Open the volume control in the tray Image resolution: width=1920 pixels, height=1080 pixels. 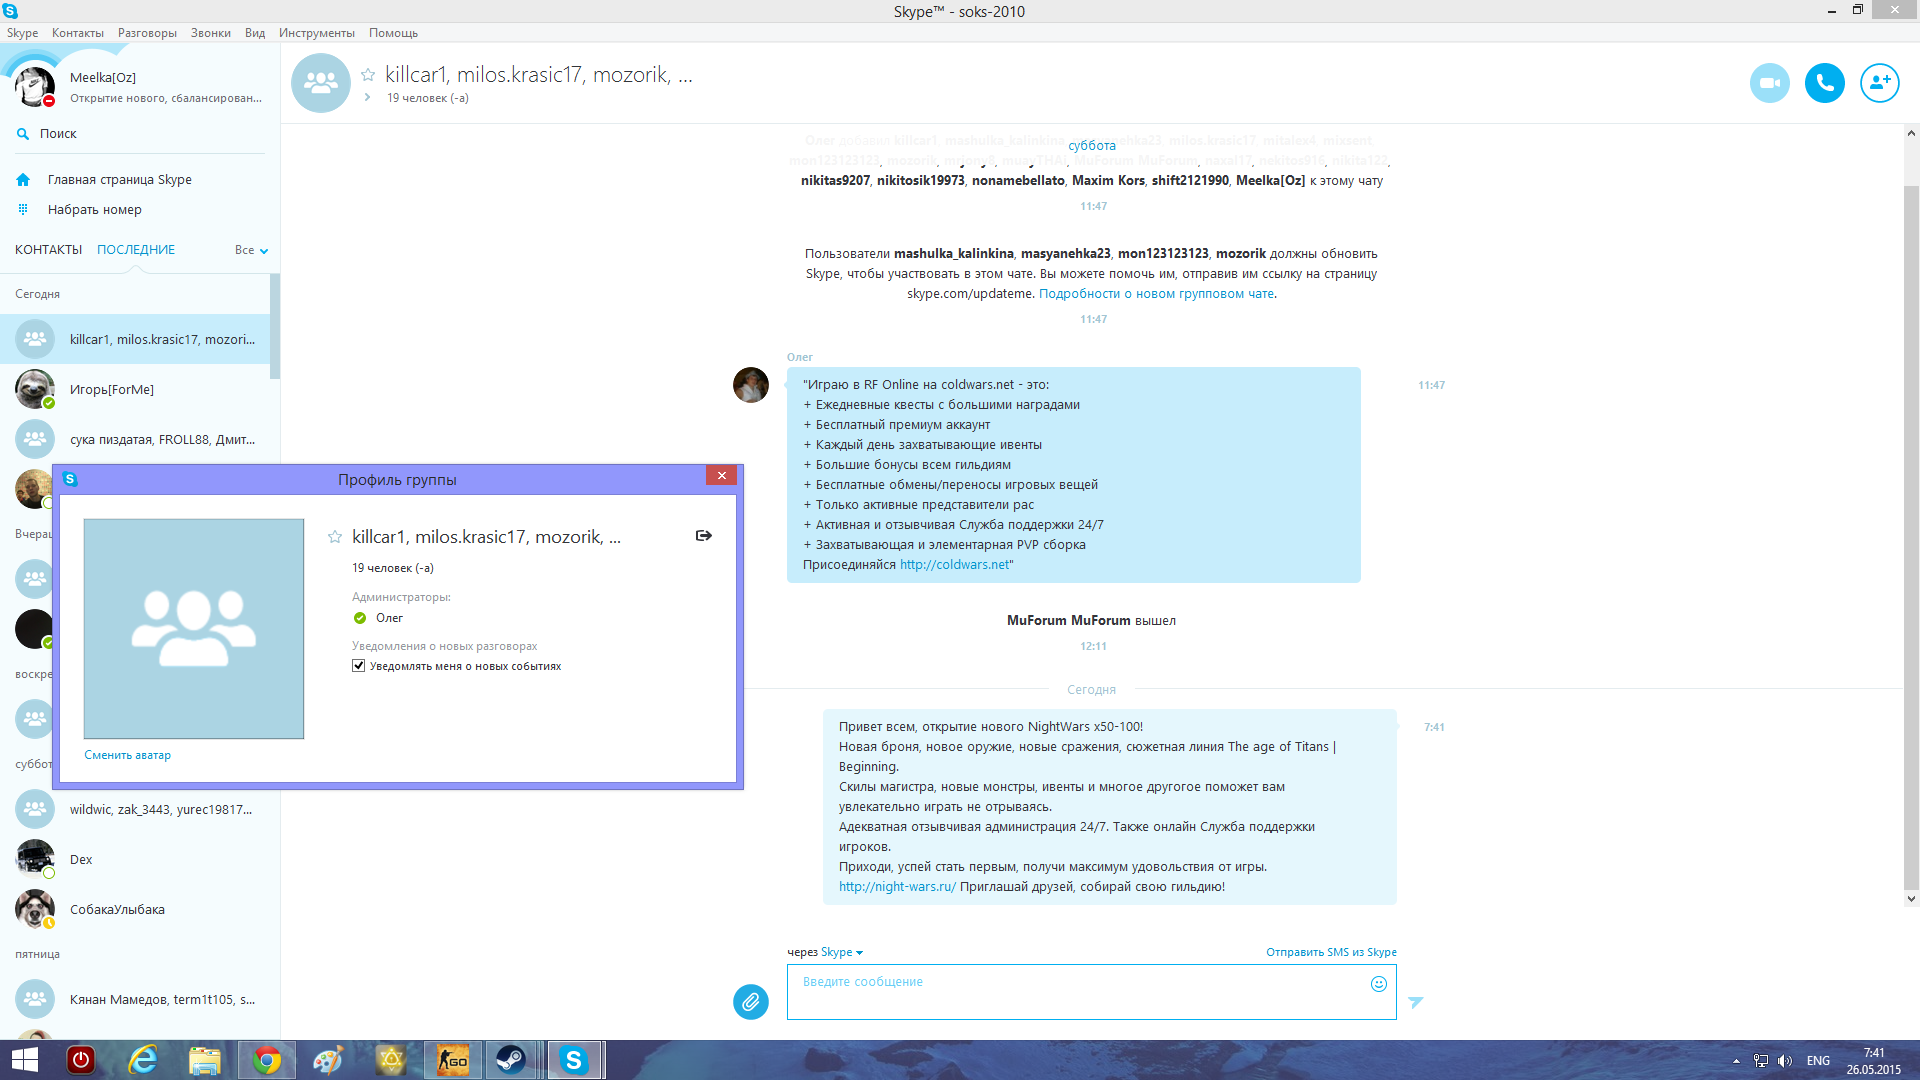coord(1785,1061)
